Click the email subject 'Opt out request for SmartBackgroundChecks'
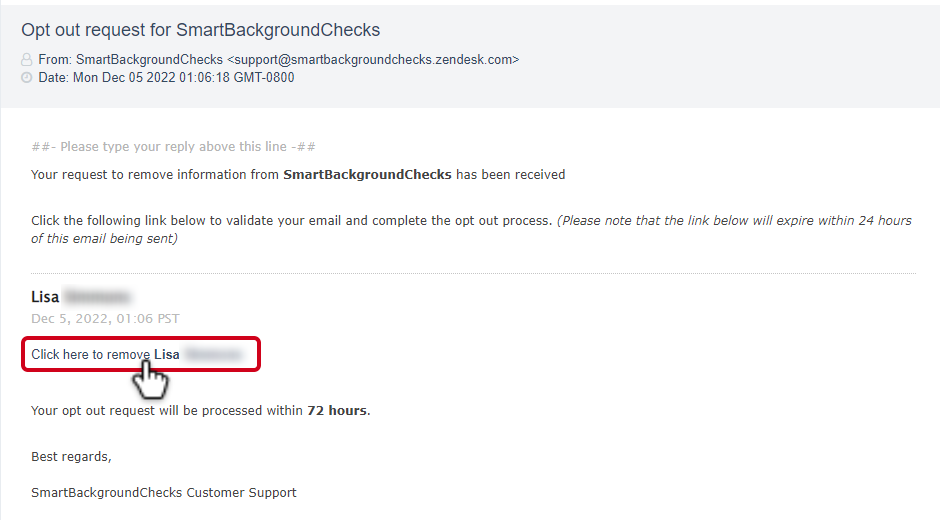 201,30
